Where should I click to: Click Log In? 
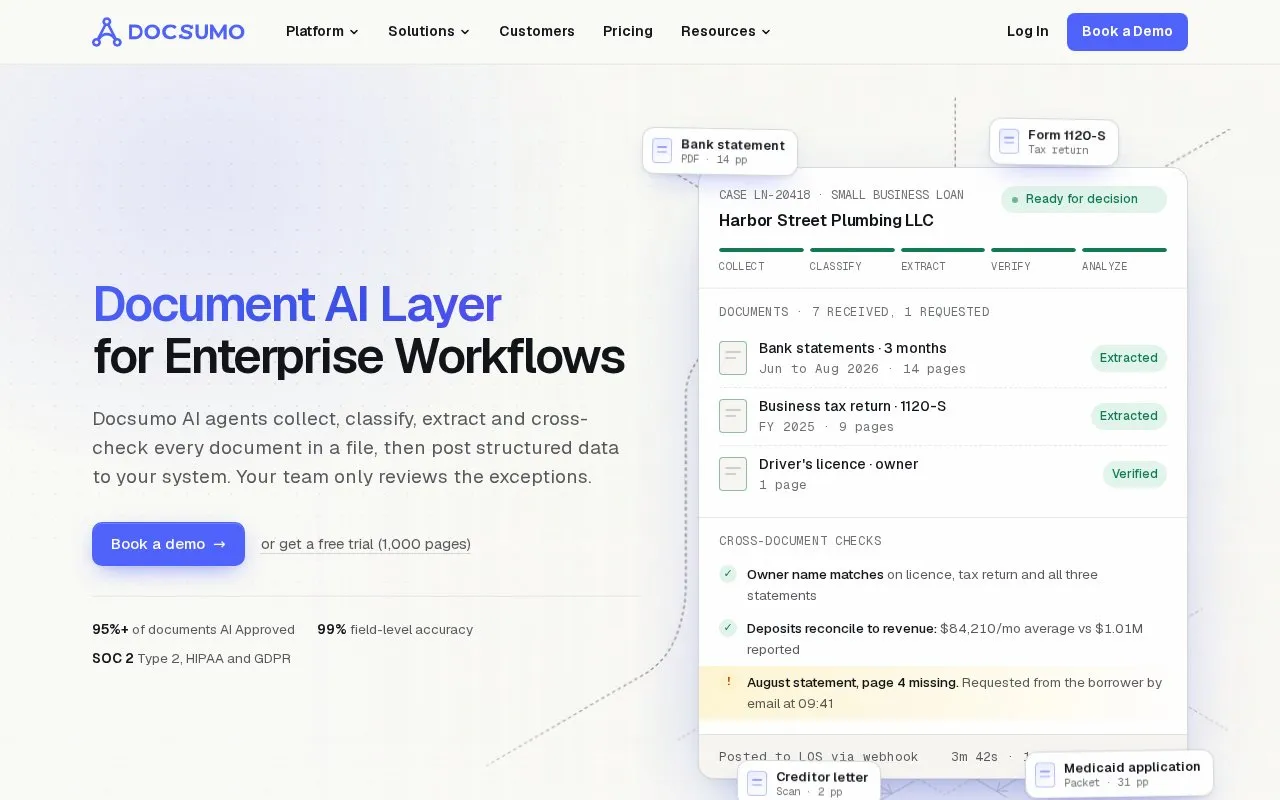tap(1028, 31)
